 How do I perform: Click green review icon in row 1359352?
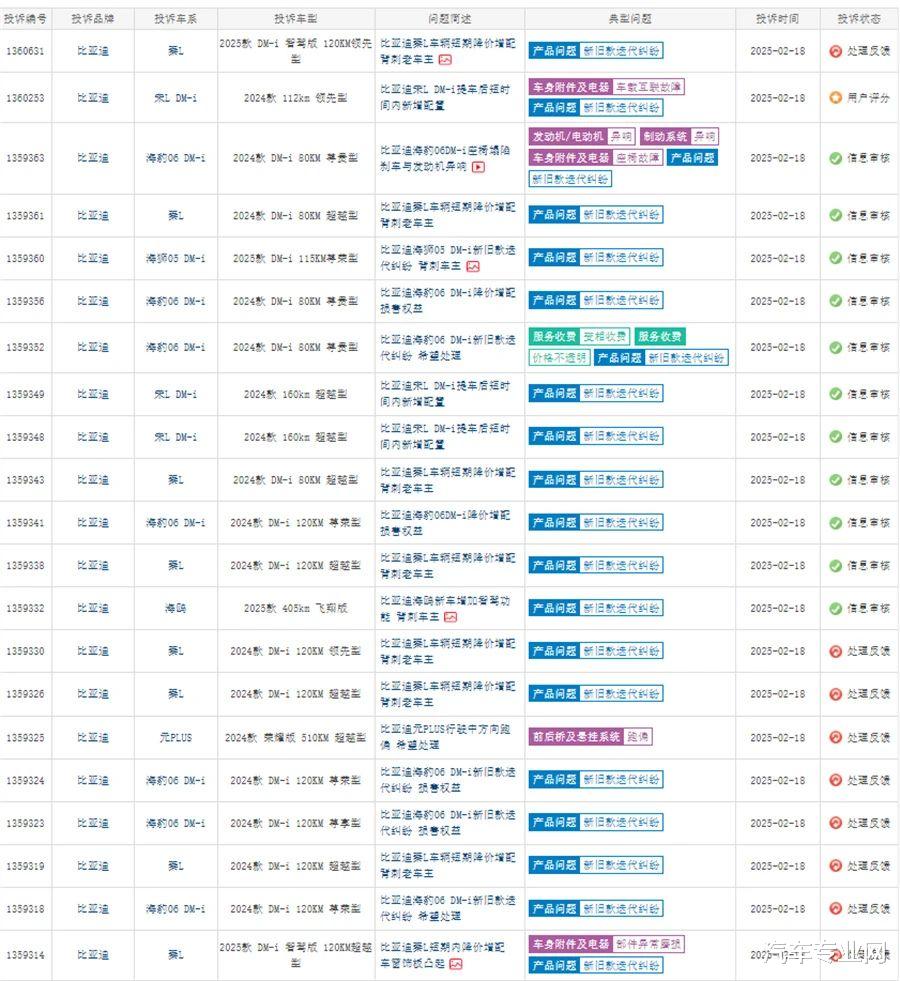(835, 347)
